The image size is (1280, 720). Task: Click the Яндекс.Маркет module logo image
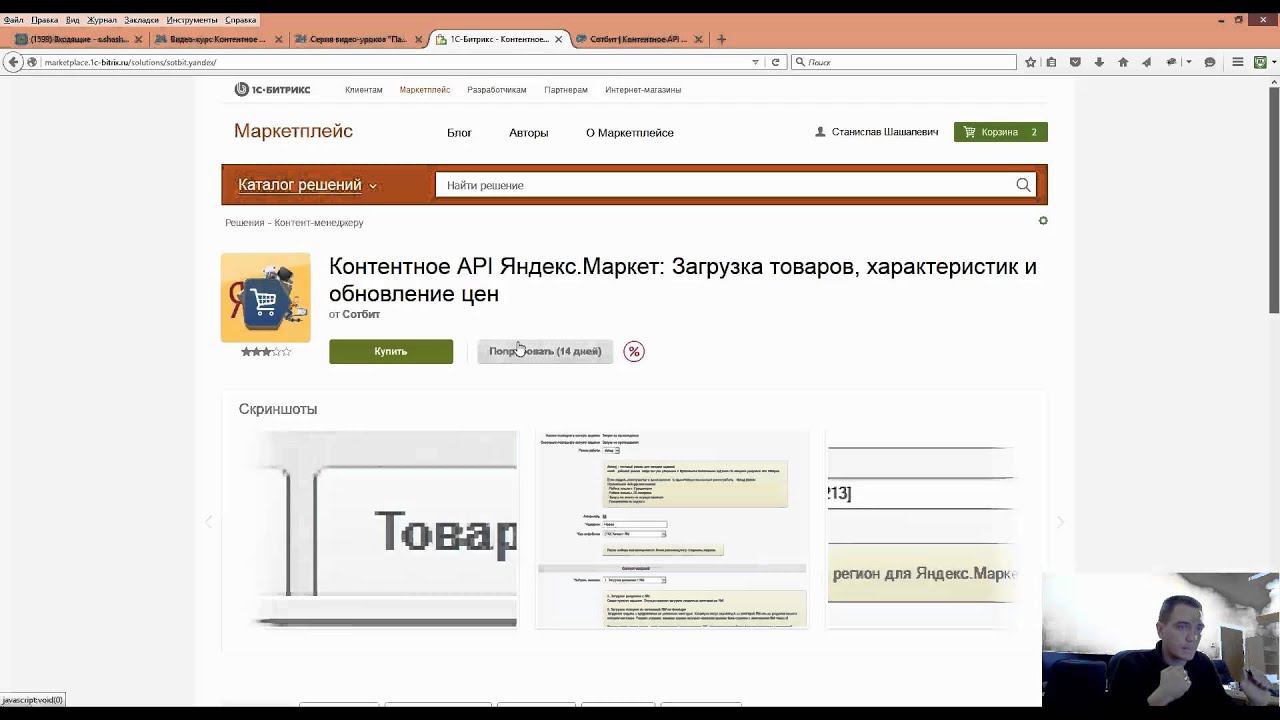pos(266,298)
